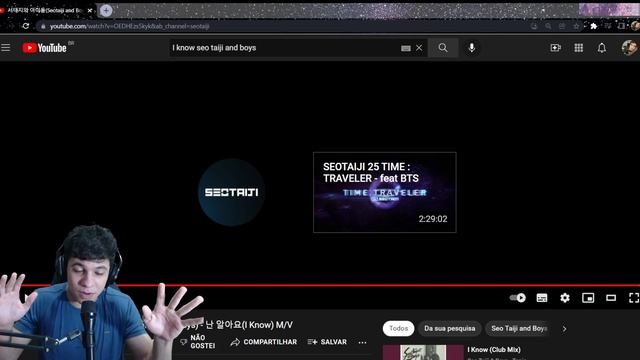640x360 pixels.
Task: Toggle subtitles/closed captions
Action: [542, 298]
